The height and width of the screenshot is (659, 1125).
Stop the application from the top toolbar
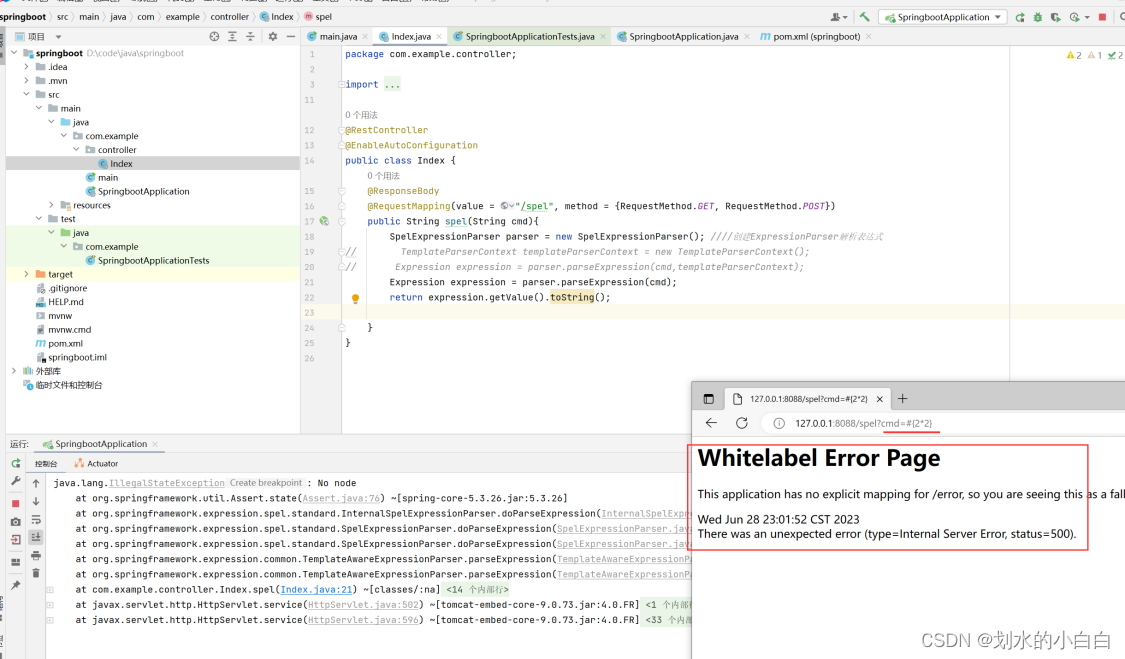[x=1102, y=17]
